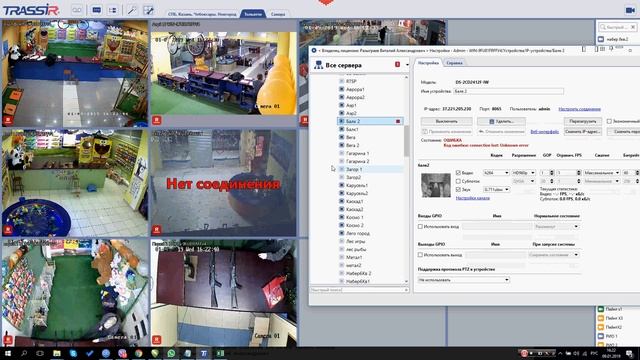This screenshot has height=360, width=640.
Task: Open taskbar search magnifier
Action: tap(24, 353)
